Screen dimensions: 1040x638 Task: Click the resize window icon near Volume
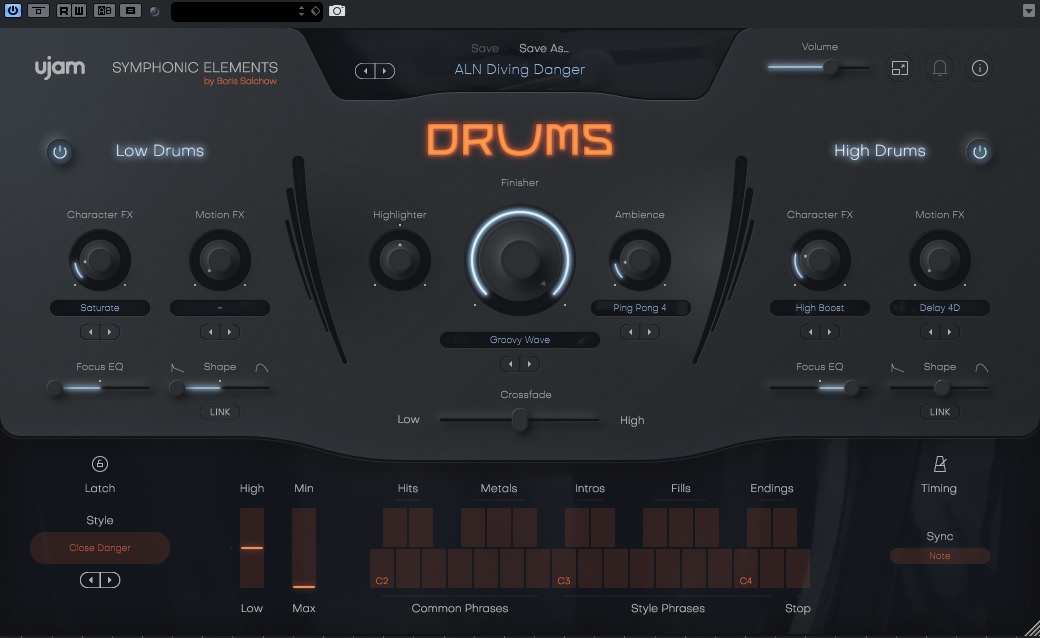coord(900,68)
